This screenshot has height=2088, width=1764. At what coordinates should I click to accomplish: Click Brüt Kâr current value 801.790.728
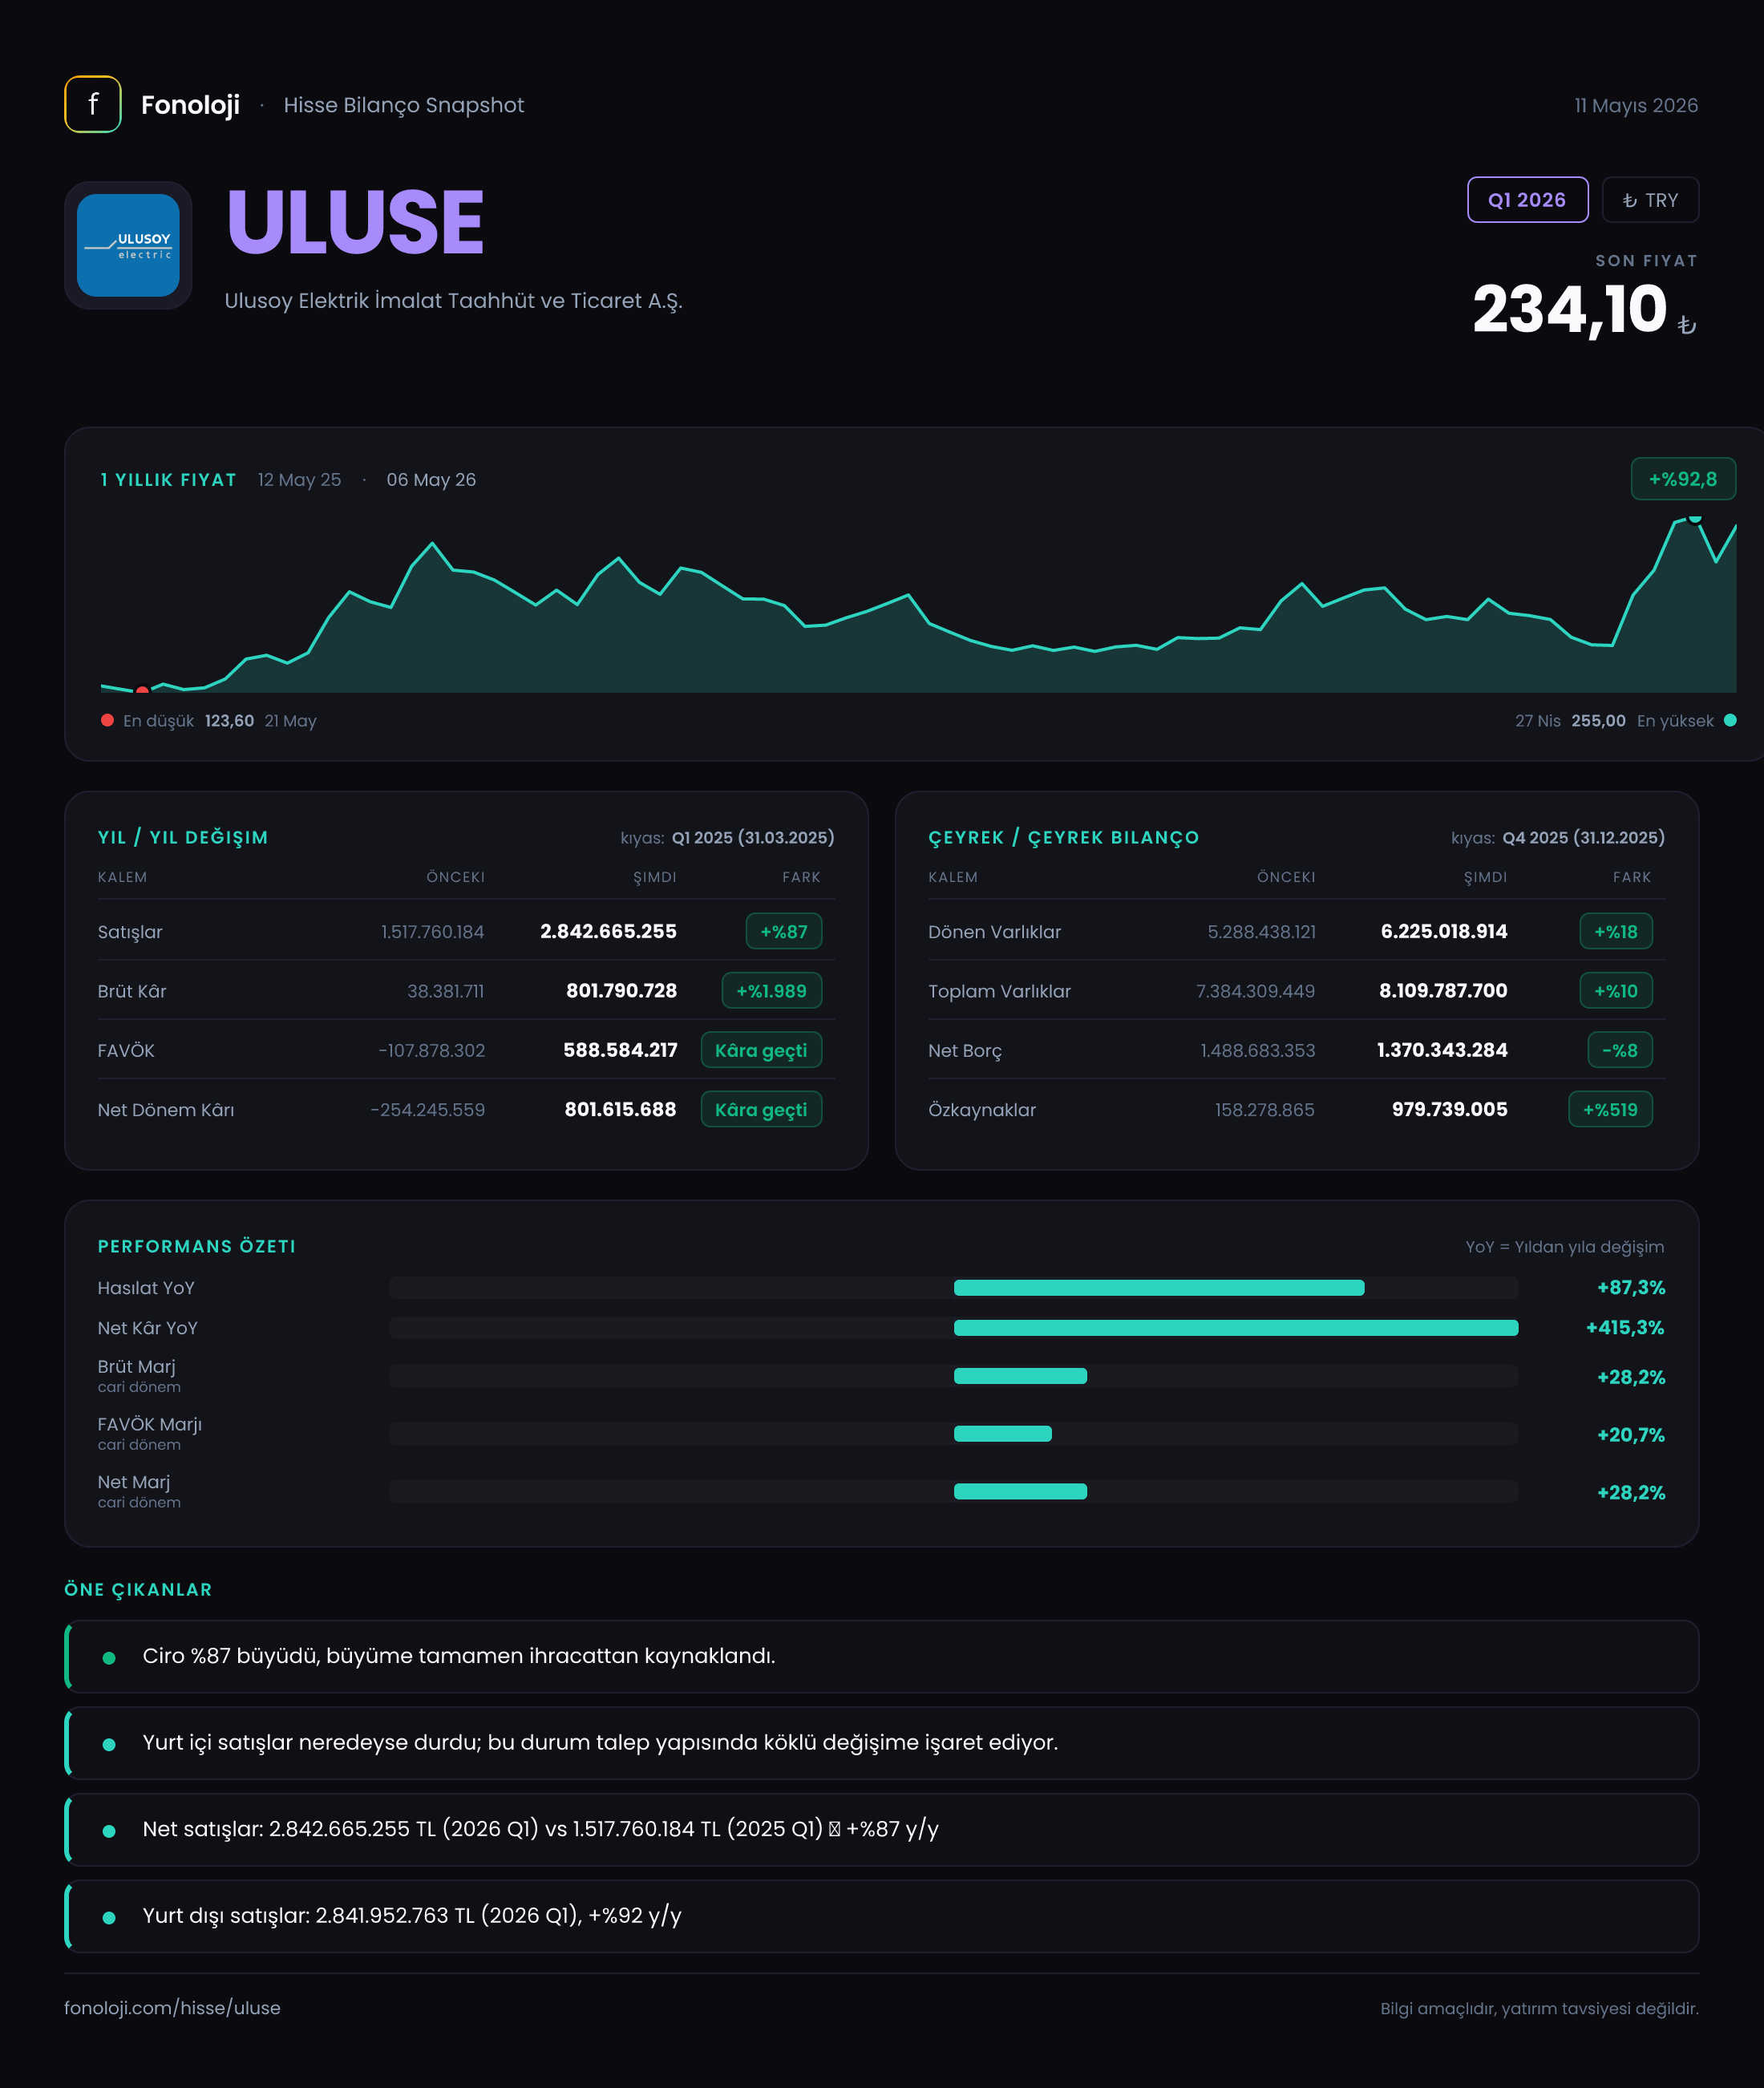coord(621,991)
